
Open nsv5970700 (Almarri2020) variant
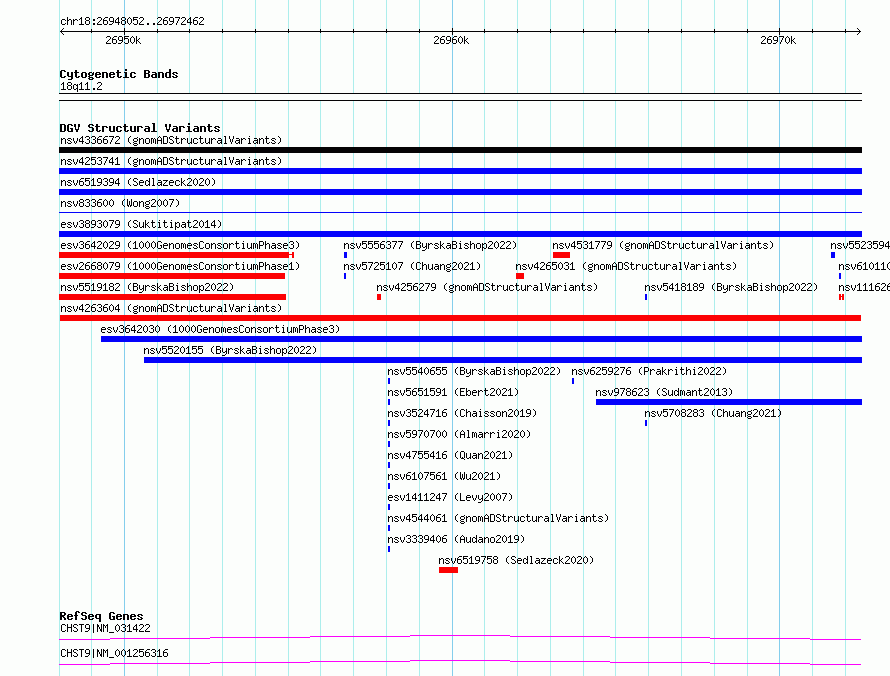(x=459, y=434)
